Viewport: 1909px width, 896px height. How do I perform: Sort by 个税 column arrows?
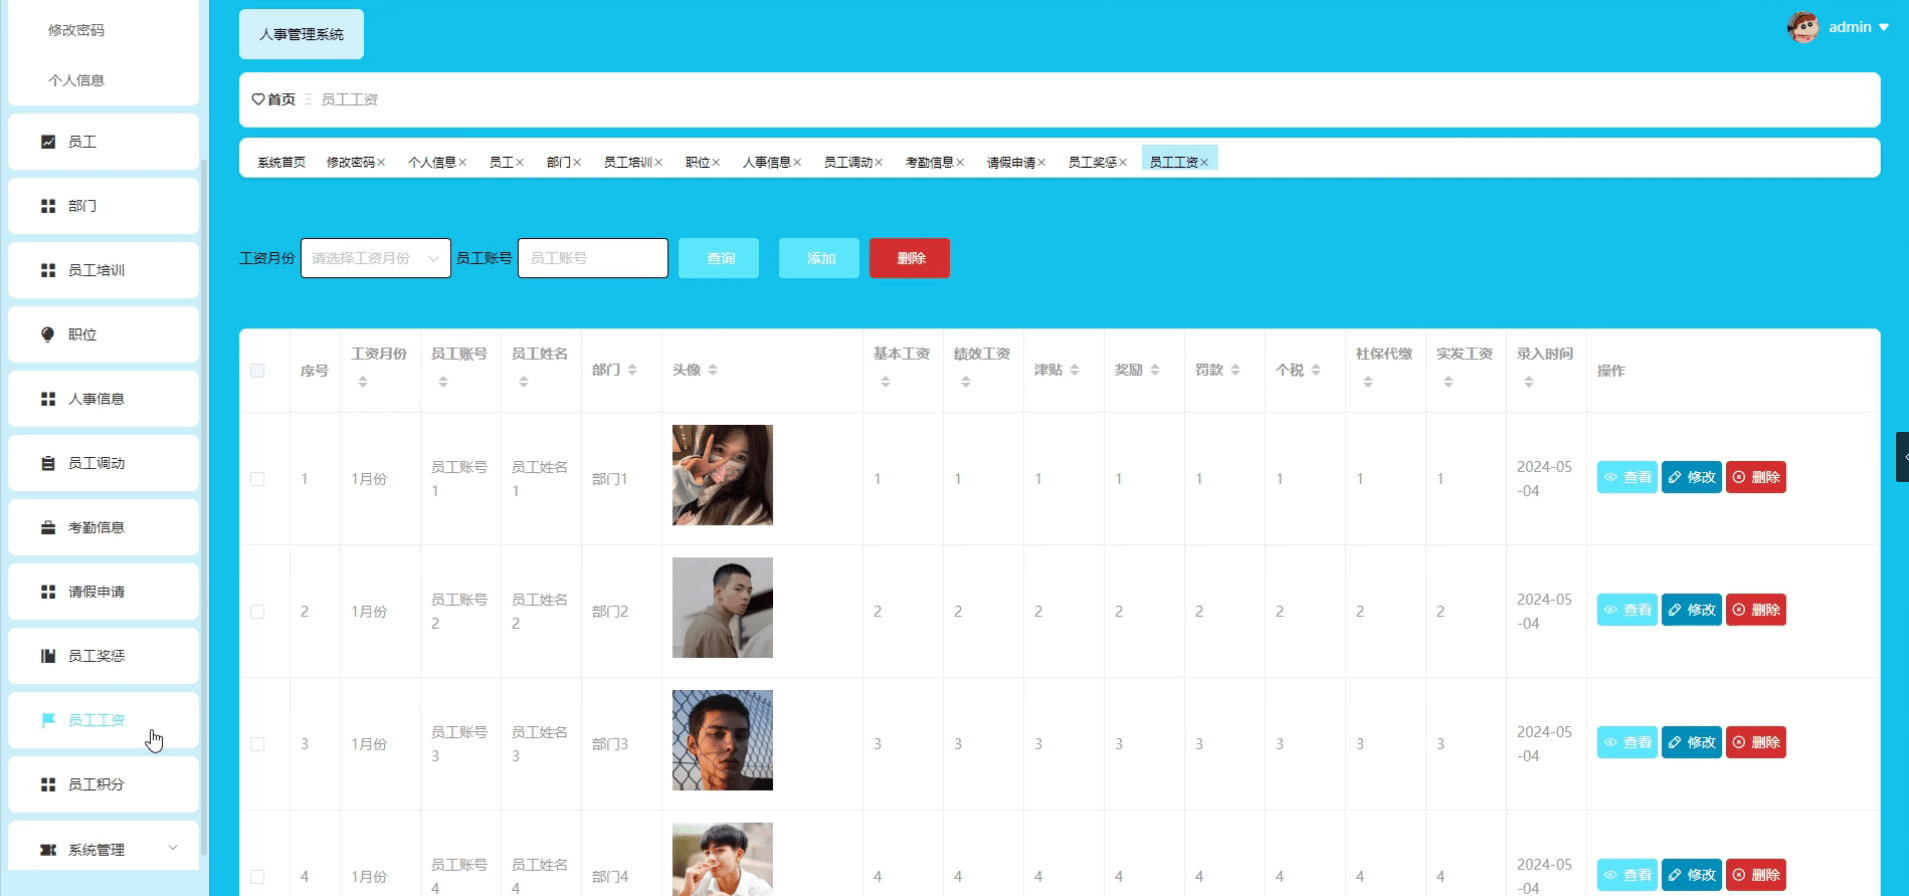pos(1316,370)
